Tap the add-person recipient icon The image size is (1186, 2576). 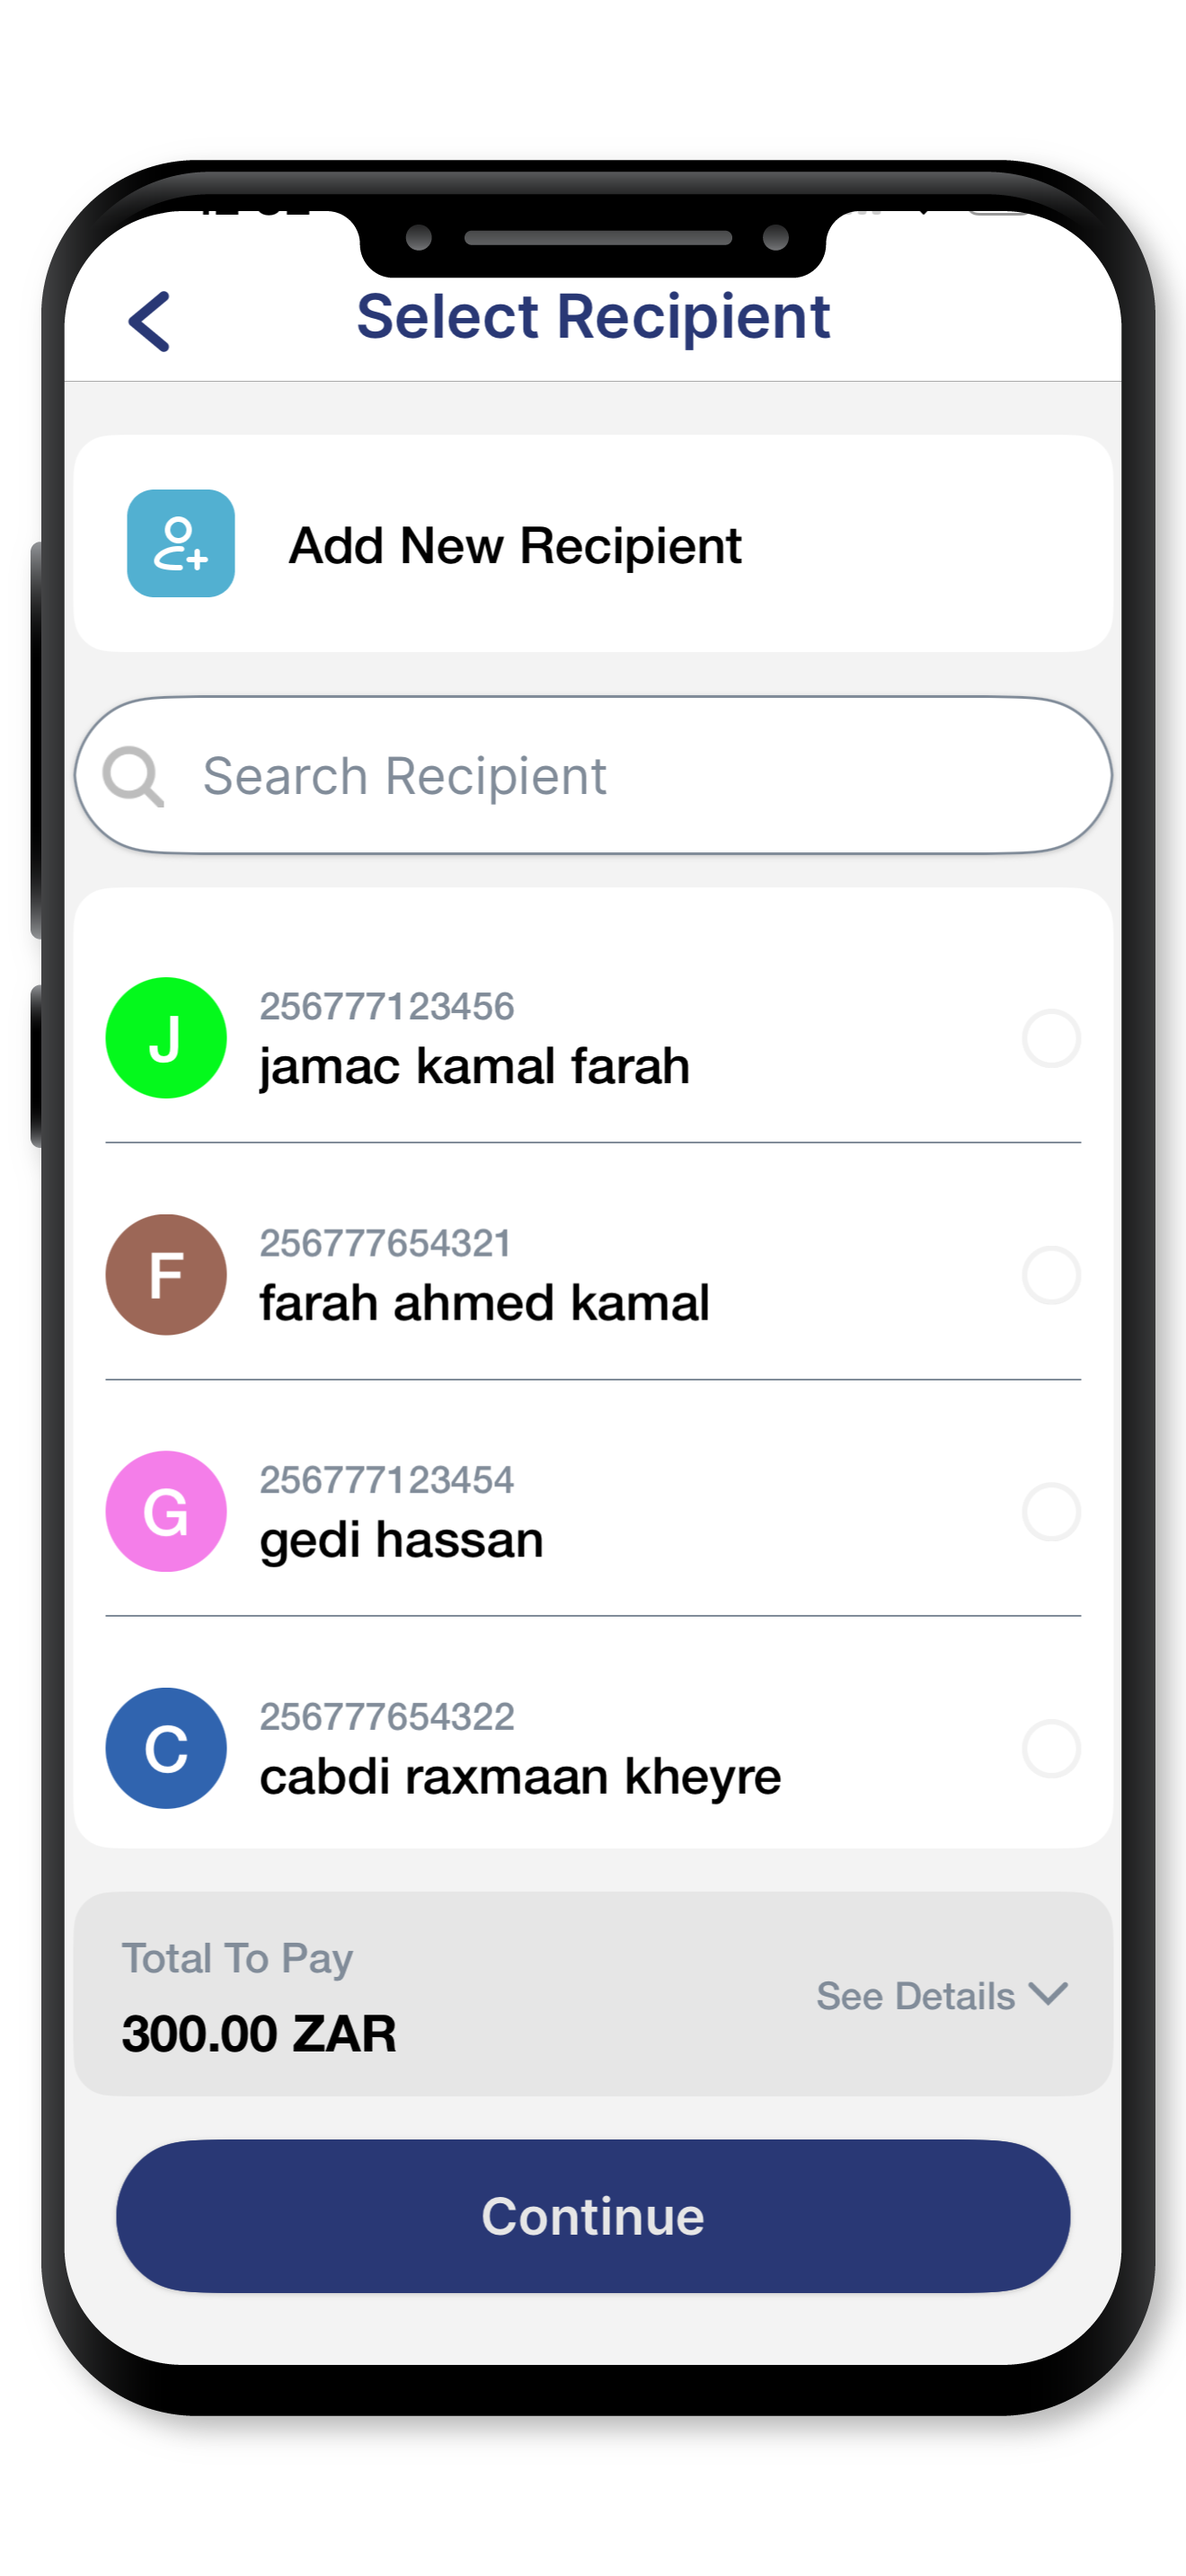pyautogui.click(x=181, y=543)
